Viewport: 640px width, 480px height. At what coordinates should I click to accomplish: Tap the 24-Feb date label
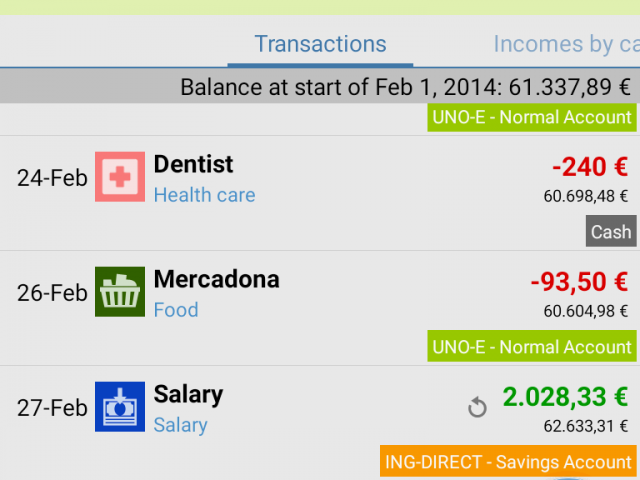point(52,178)
